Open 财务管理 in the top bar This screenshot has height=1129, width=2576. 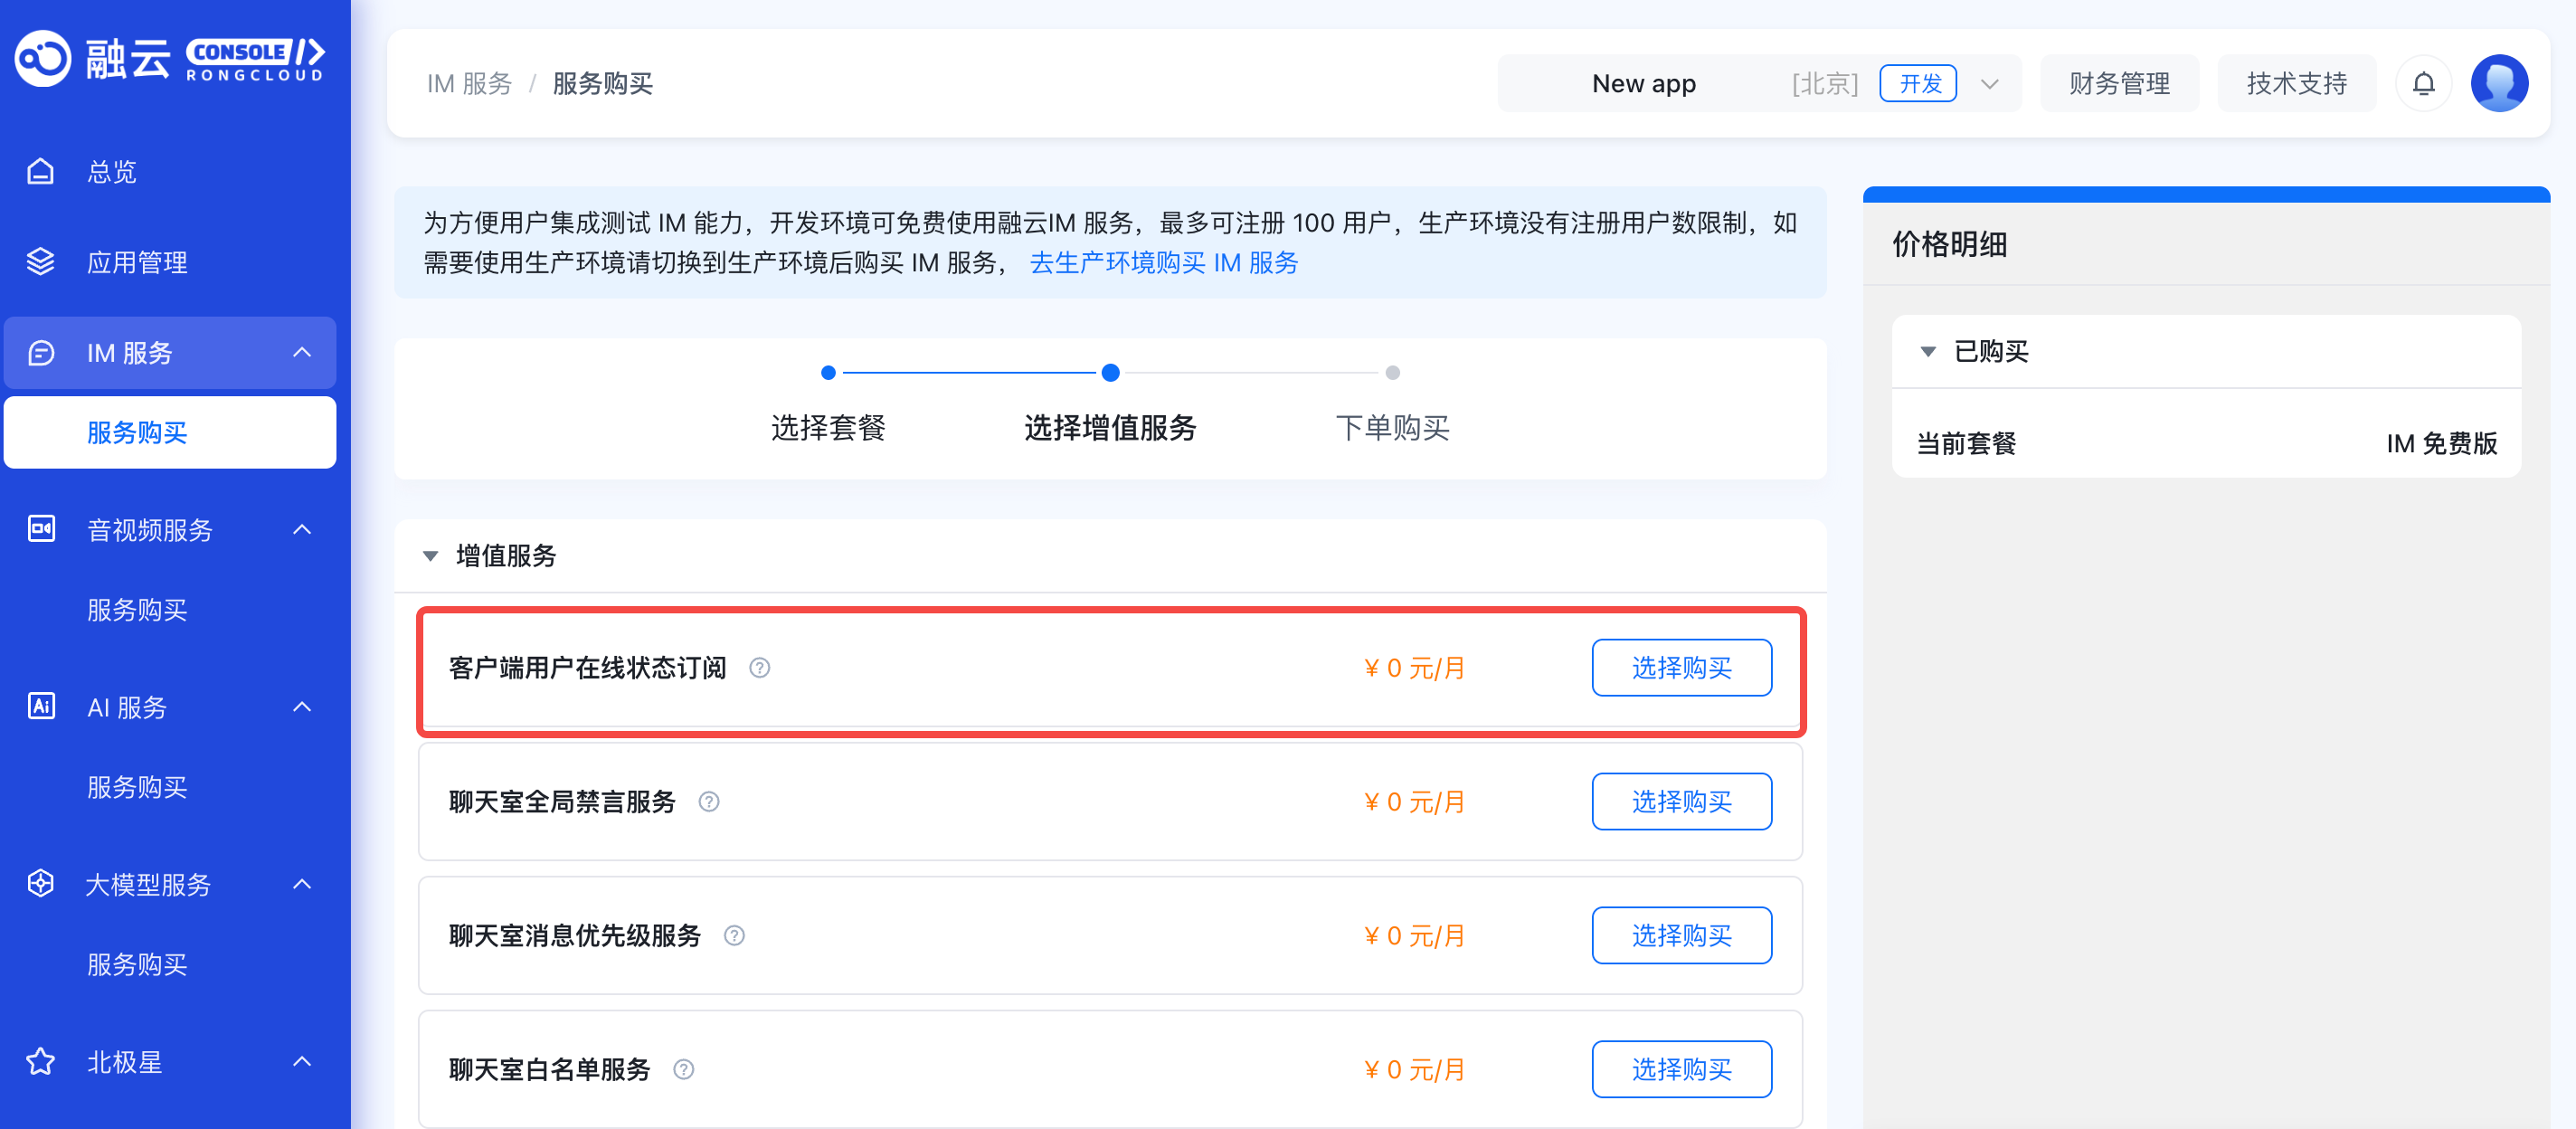point(2119,83)
